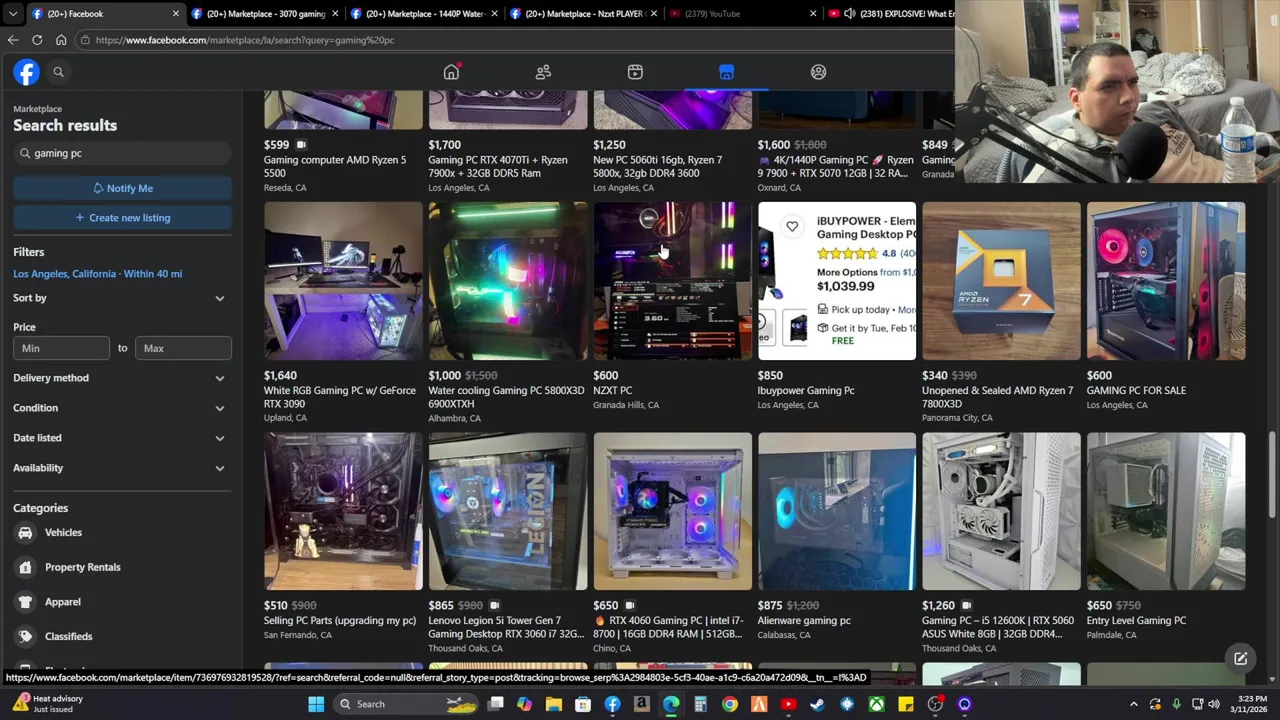Open the Xbox app from the taskbar
This screenshot has width=1280, height=720.
[x=876, y=704]
